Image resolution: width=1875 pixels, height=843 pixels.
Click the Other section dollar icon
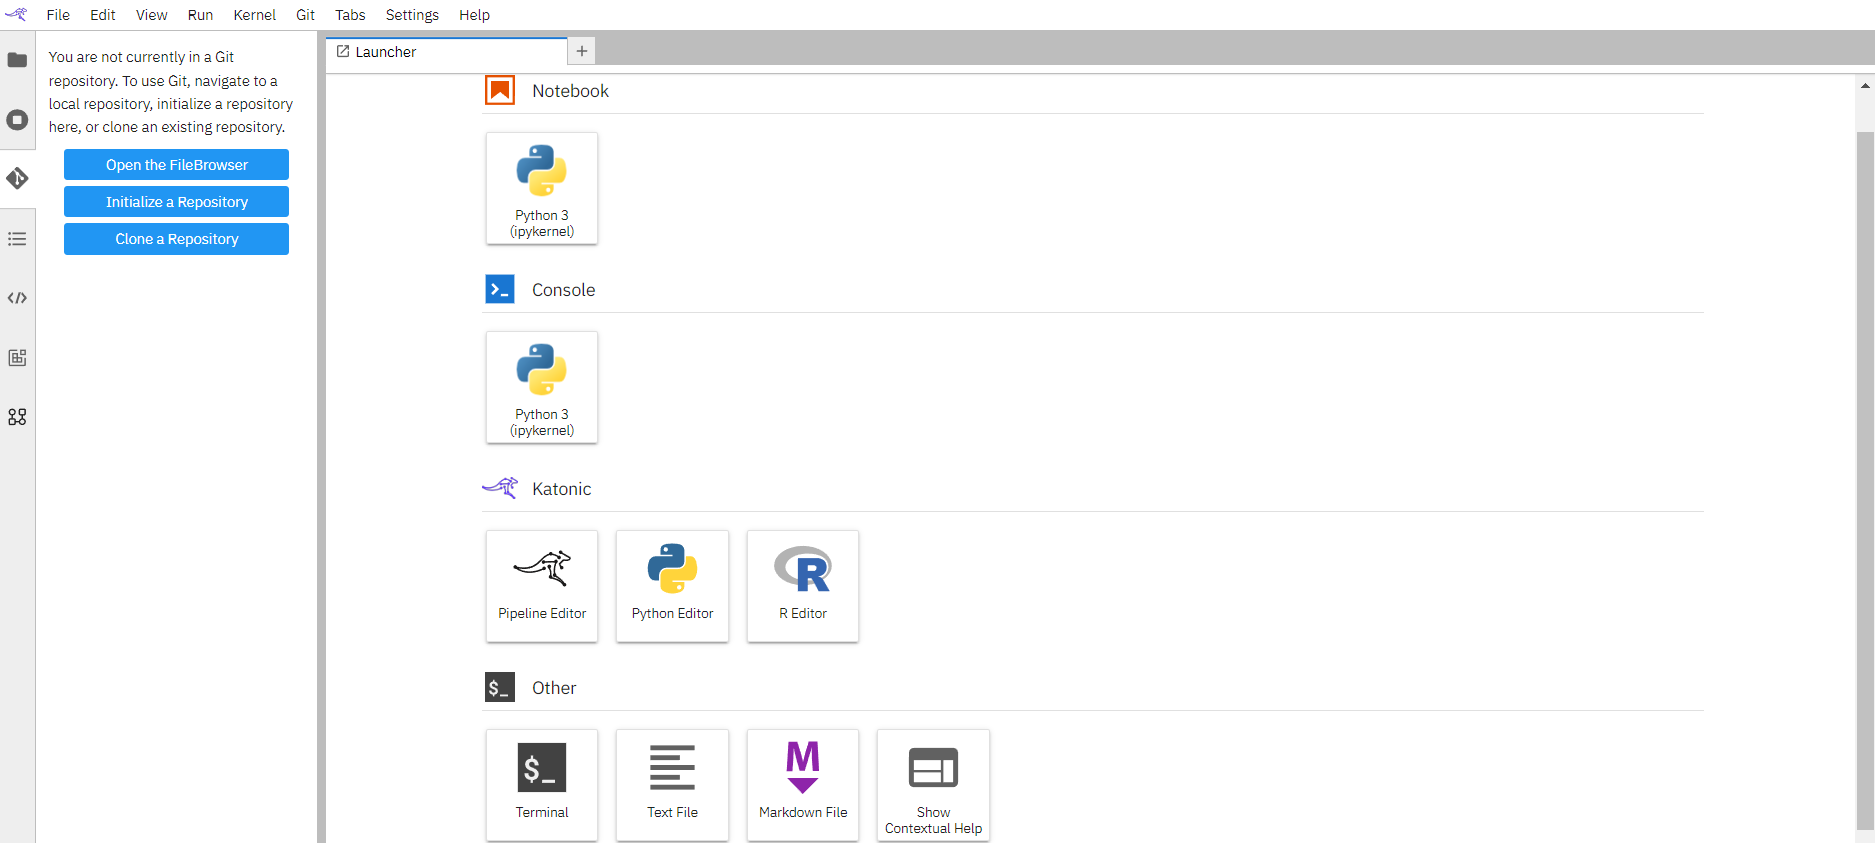pyautogui.click(x=500, y=687)
